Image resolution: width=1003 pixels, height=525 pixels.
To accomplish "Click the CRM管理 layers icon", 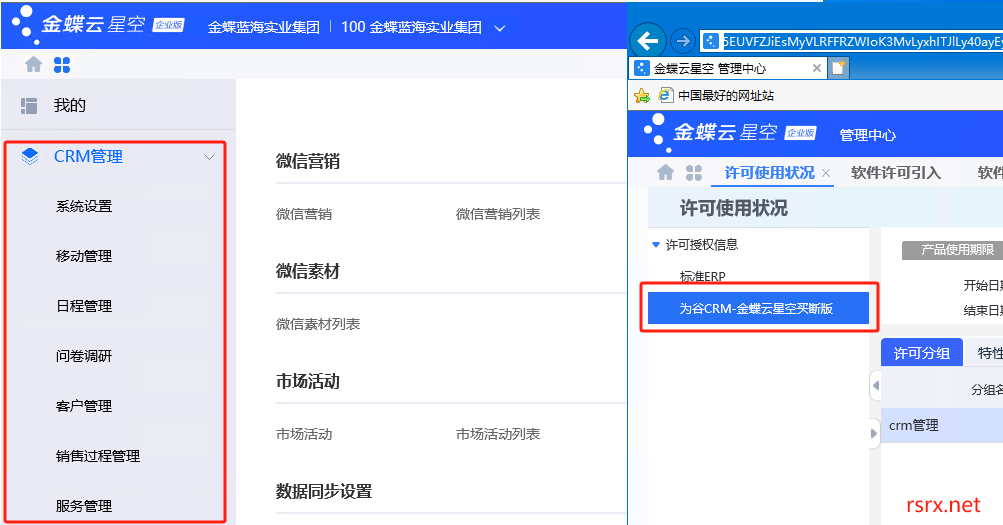I will 29,156.
